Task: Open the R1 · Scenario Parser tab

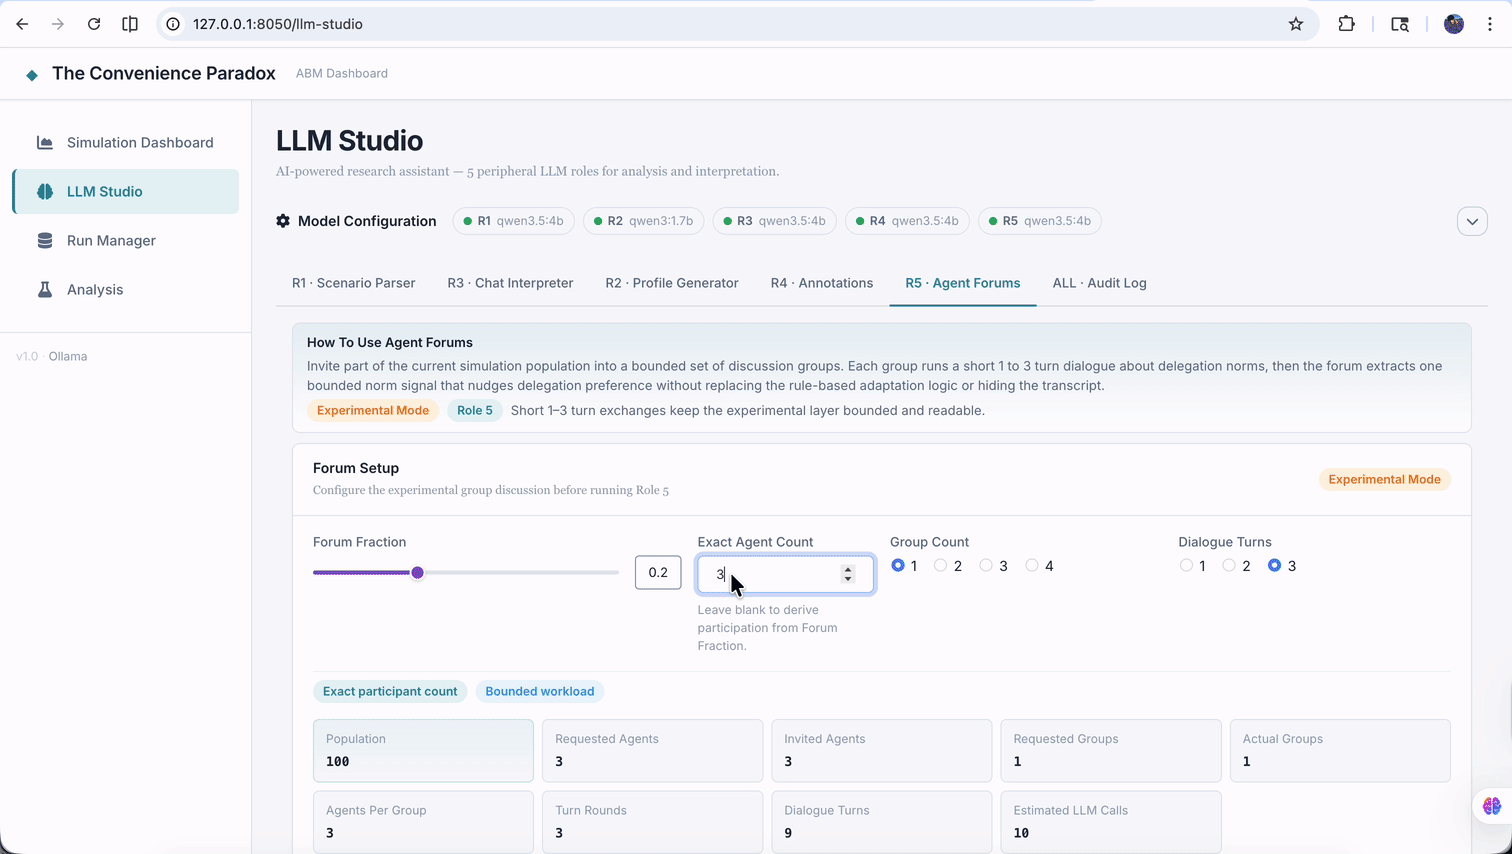Action: [x=353, y=283]
